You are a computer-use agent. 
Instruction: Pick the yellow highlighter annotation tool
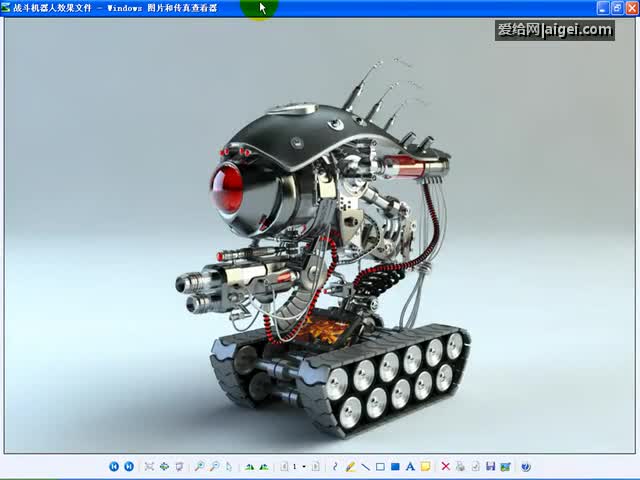(x=350, y=467)
